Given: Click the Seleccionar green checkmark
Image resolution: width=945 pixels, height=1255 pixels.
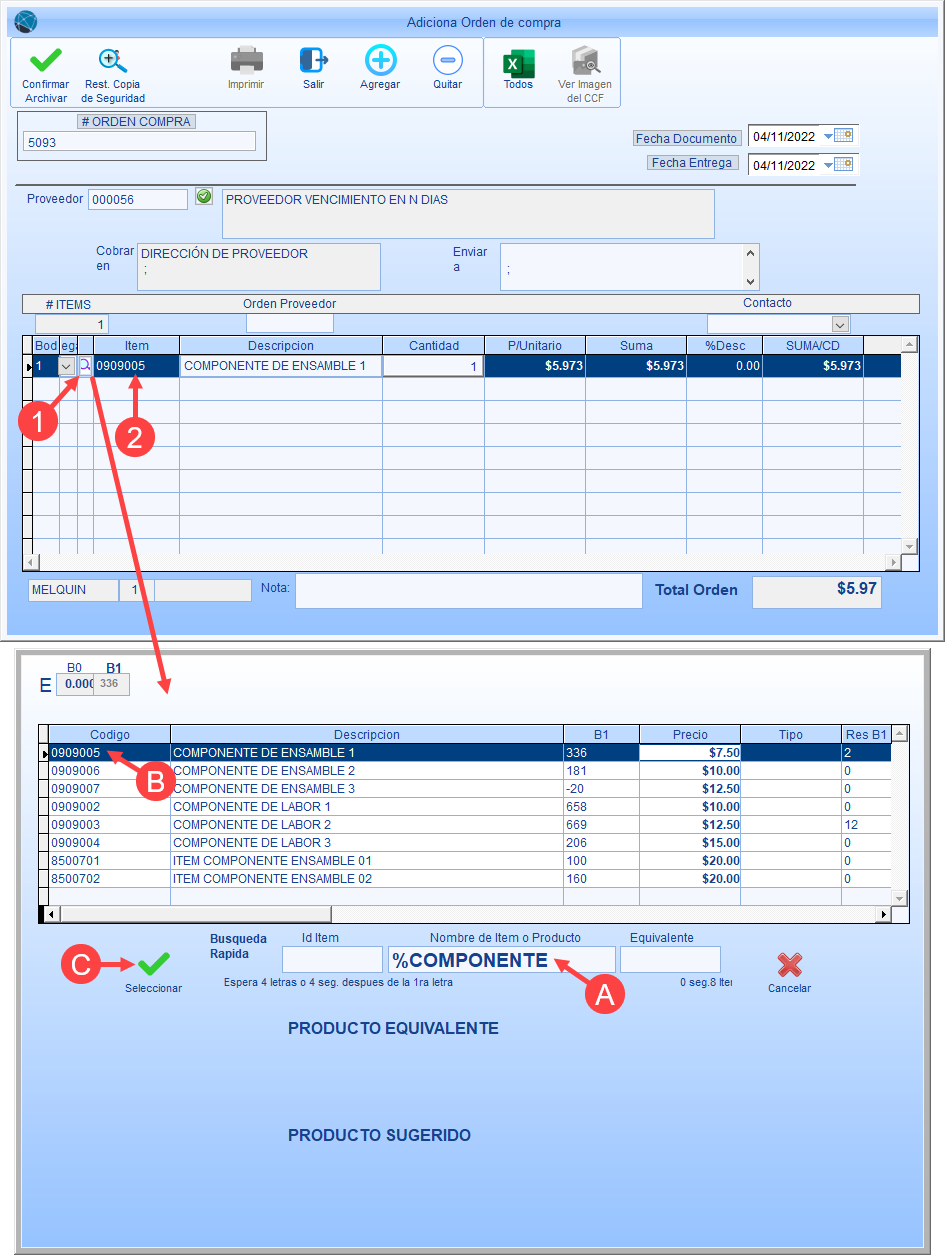Looking at the screenshot, I should (153, 964).
